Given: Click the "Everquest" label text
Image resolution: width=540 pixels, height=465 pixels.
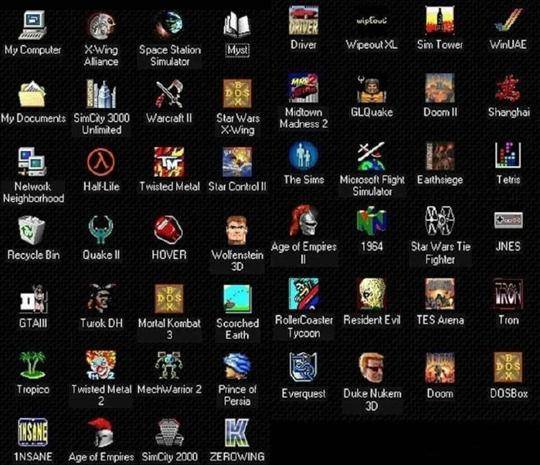Looking at the screenshot, I should [303, 393].
